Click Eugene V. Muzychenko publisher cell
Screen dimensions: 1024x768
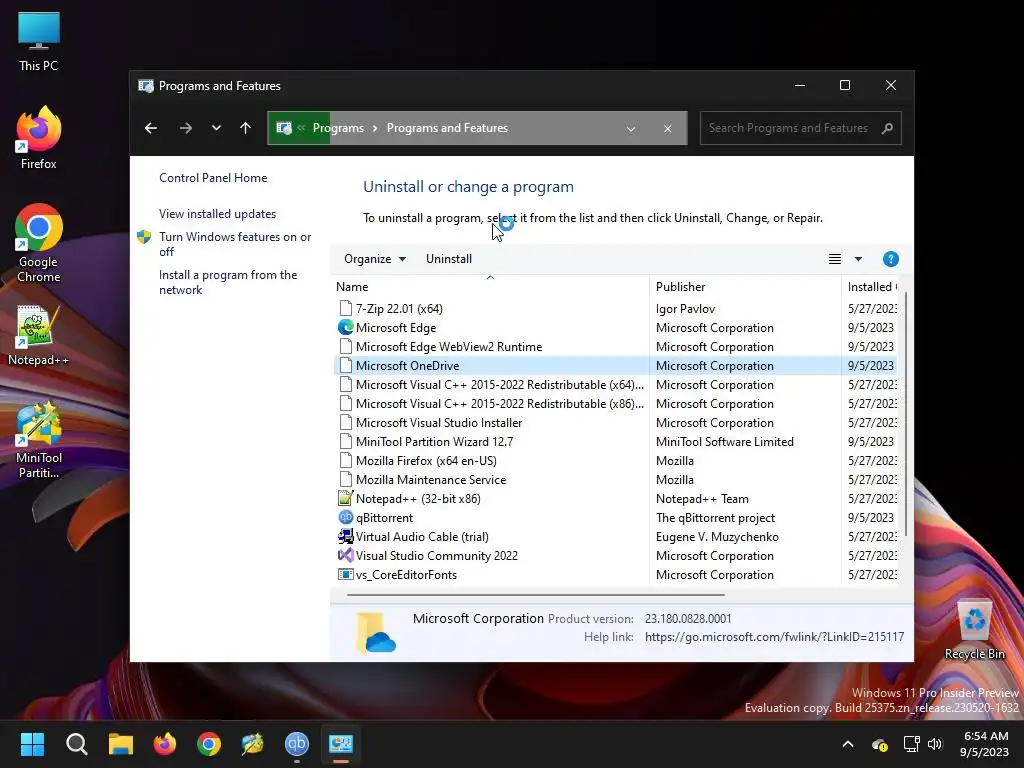(x=717, y=536)
